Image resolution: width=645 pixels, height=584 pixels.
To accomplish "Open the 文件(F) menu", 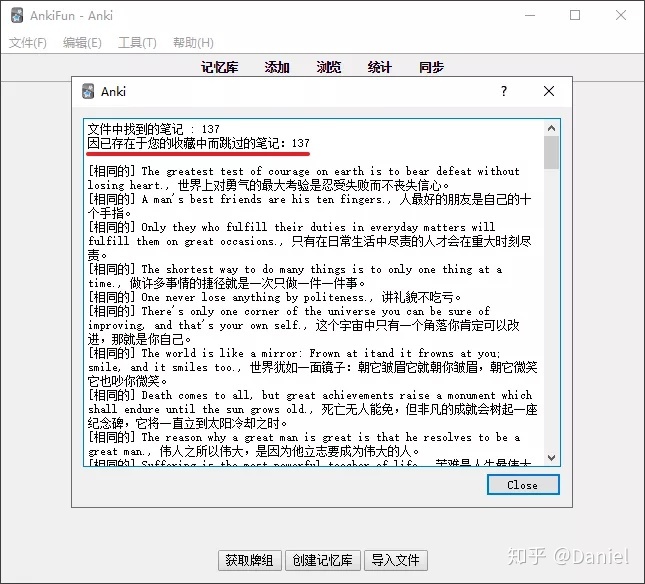I will [28, 43].
